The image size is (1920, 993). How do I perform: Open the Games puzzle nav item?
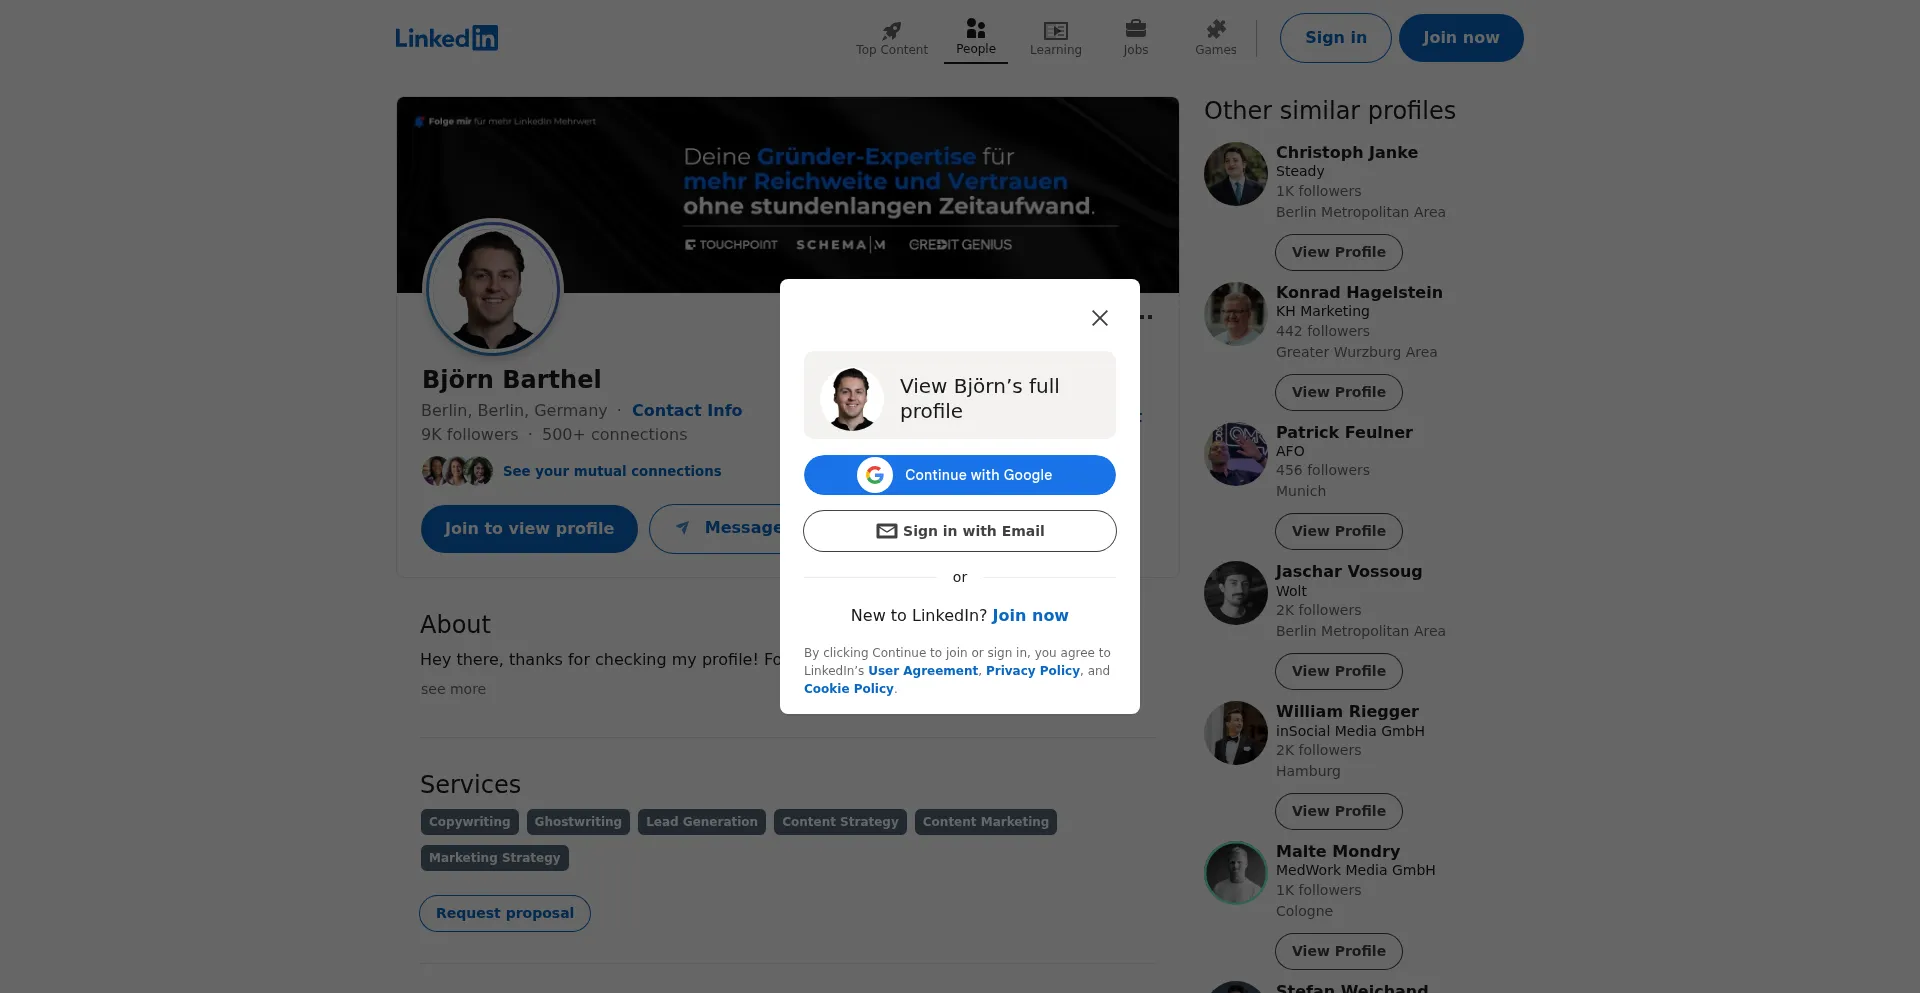click(x=1216, y=38)
